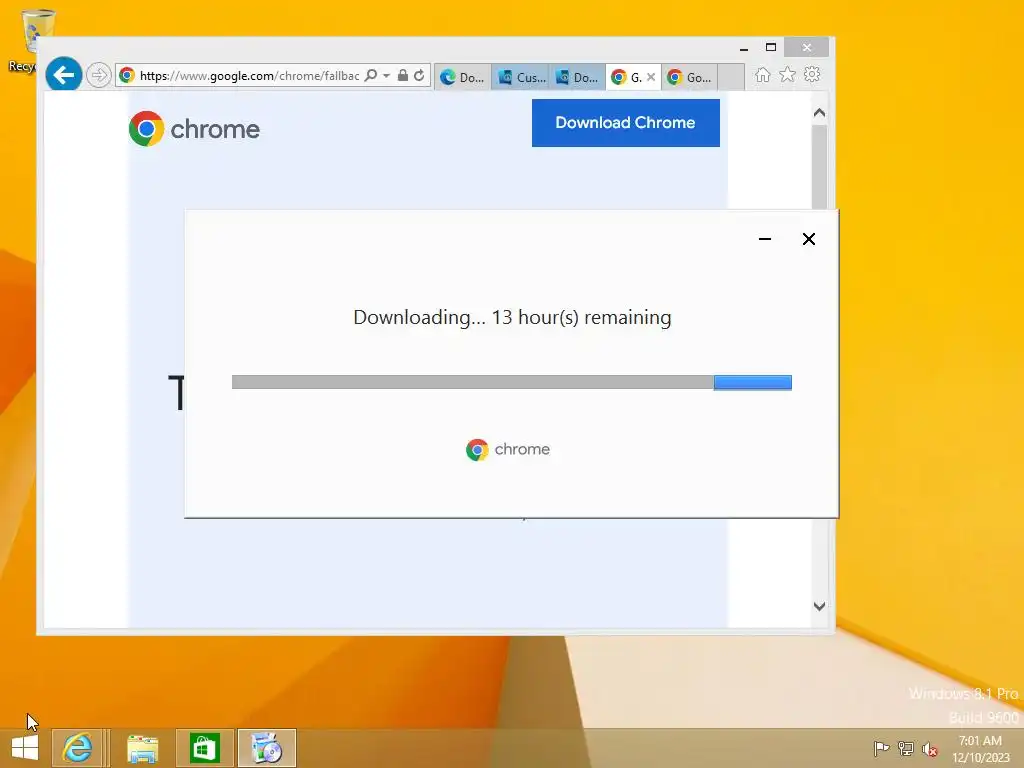
Task: Open Favorites star icon
Action: 788,74
